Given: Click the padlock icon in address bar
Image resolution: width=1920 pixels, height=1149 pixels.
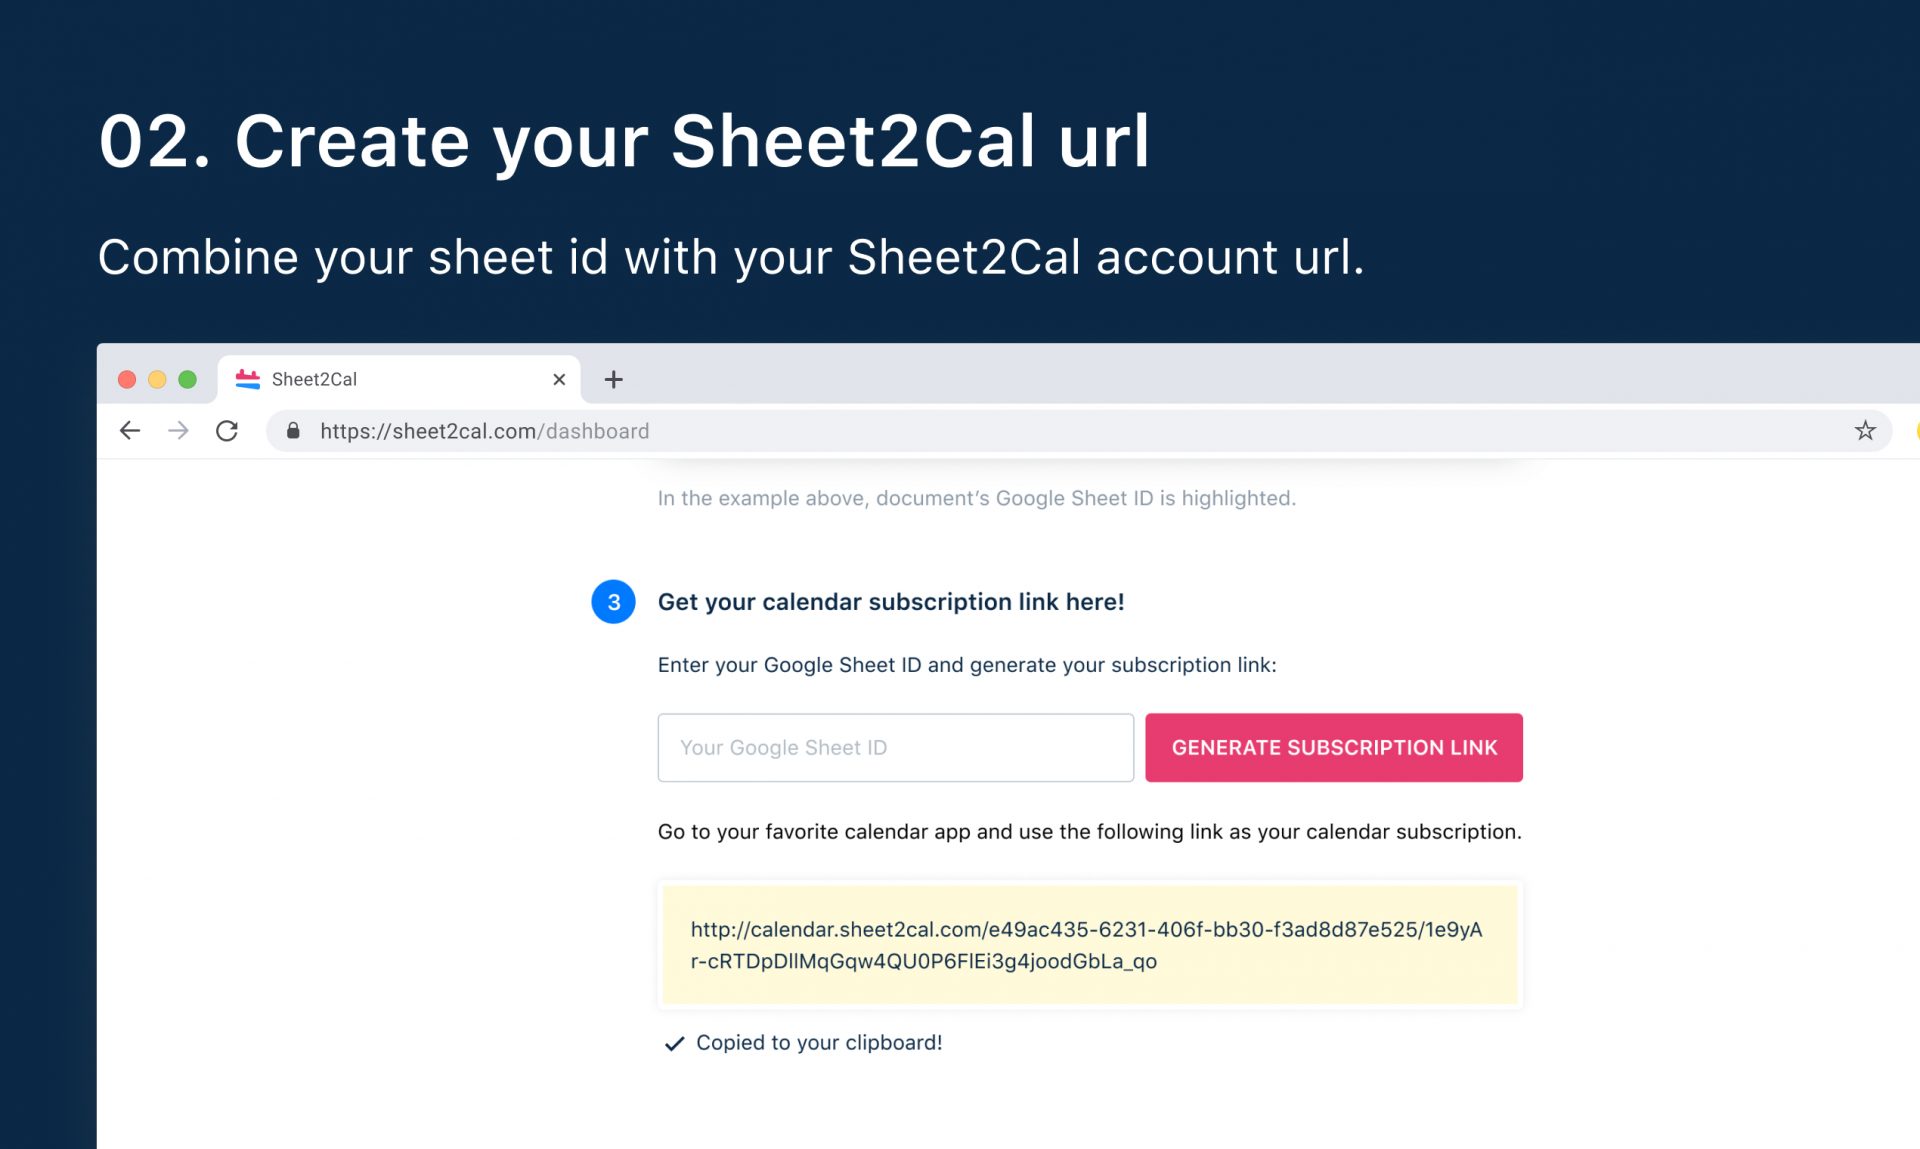Looking at the screenshot, I should (x=293, y=431).
